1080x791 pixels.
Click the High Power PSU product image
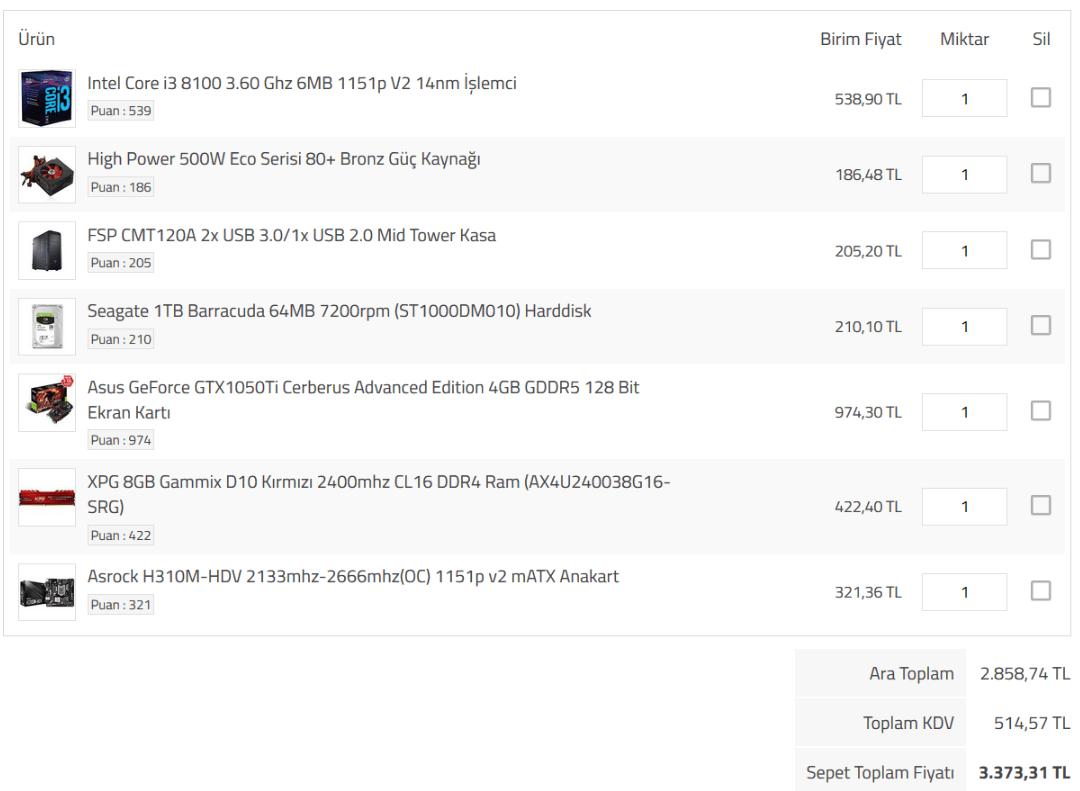47,174
